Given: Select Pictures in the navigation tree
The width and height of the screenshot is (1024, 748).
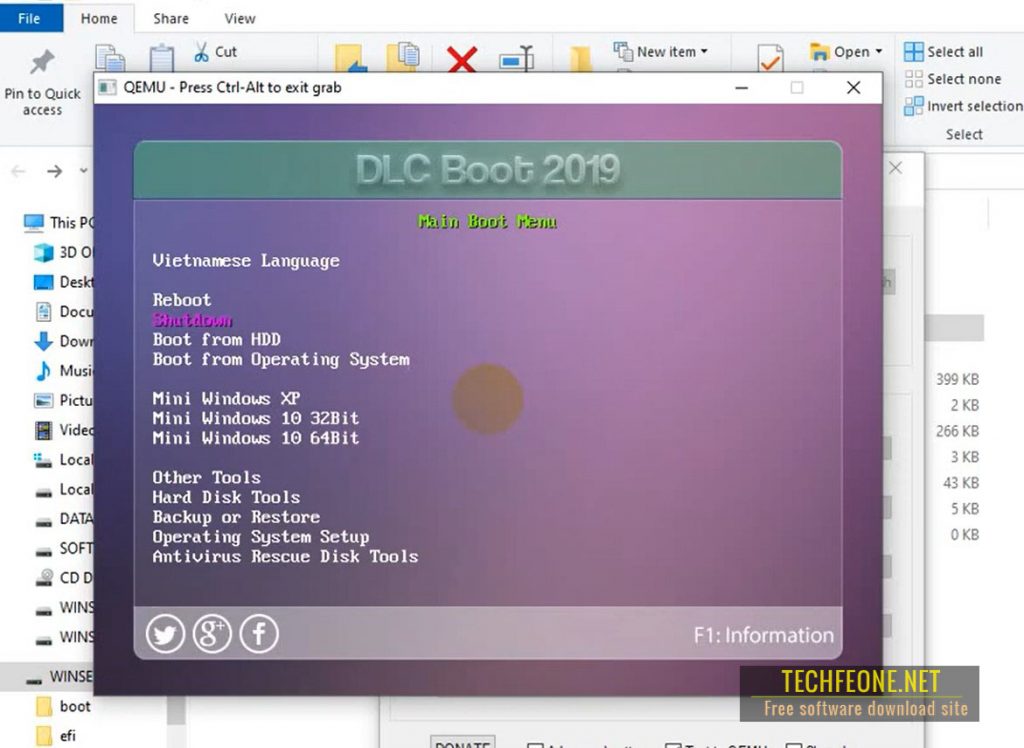Looking at the screenshot, I should (63, 400).
